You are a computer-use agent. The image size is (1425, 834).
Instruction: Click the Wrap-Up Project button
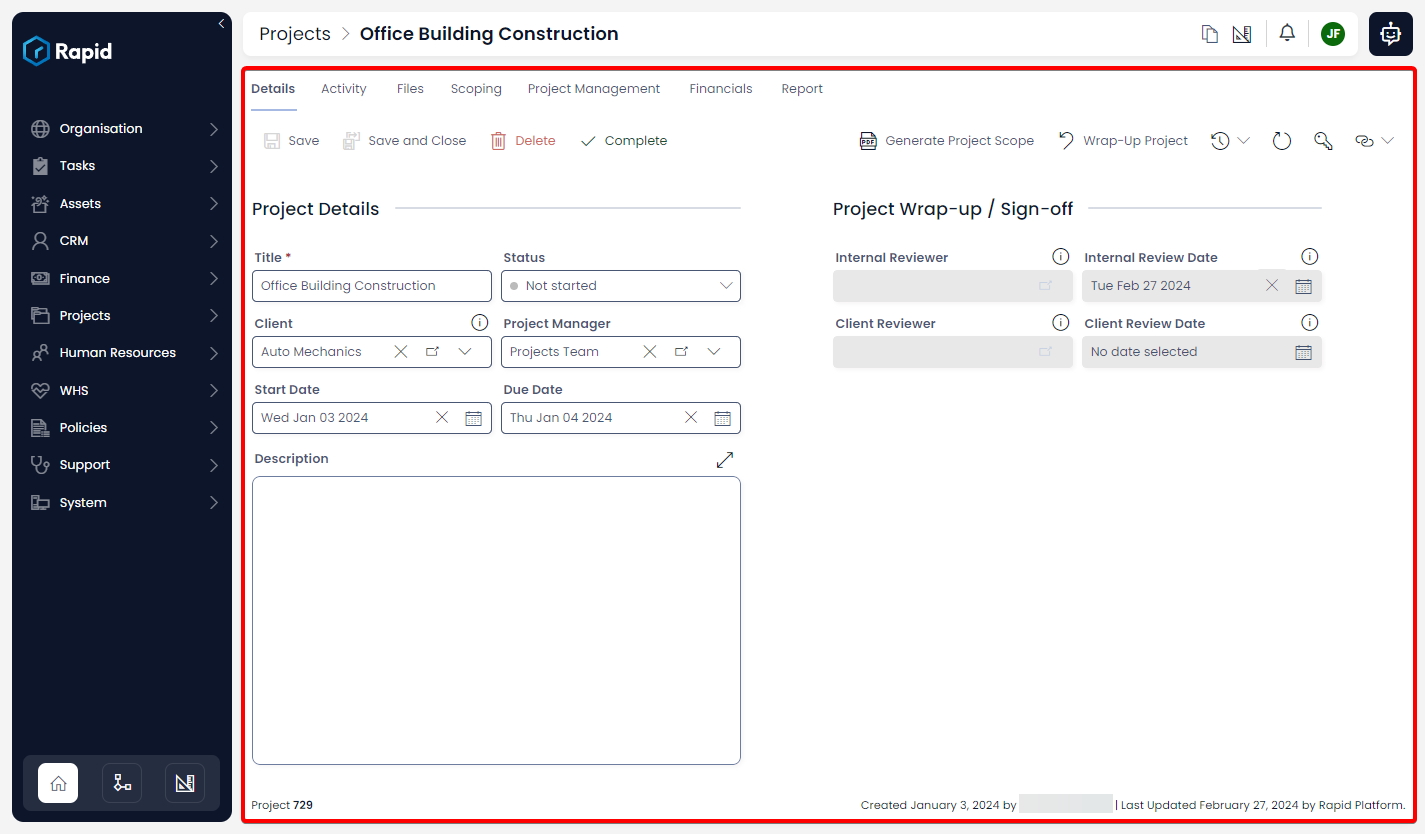click(1123, 141)
